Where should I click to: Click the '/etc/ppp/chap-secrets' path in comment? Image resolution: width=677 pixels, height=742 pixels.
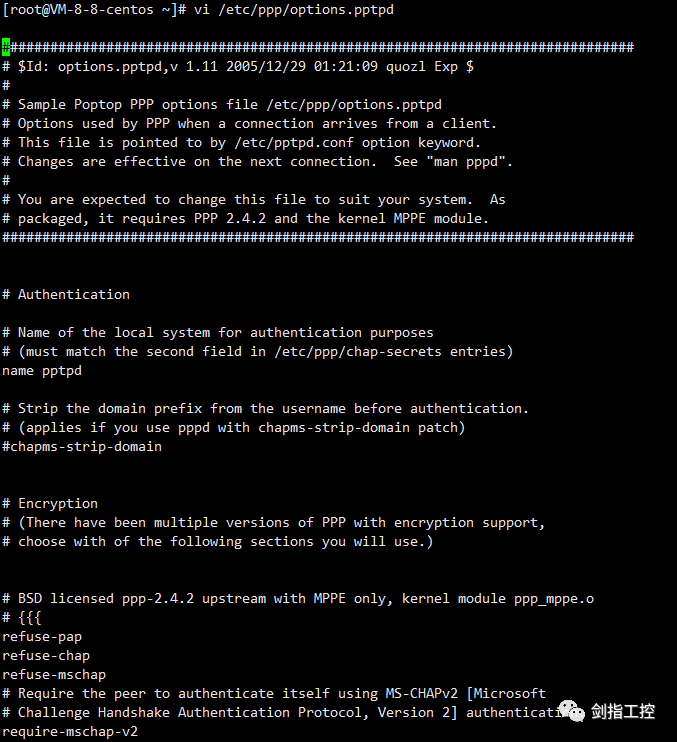358,352
